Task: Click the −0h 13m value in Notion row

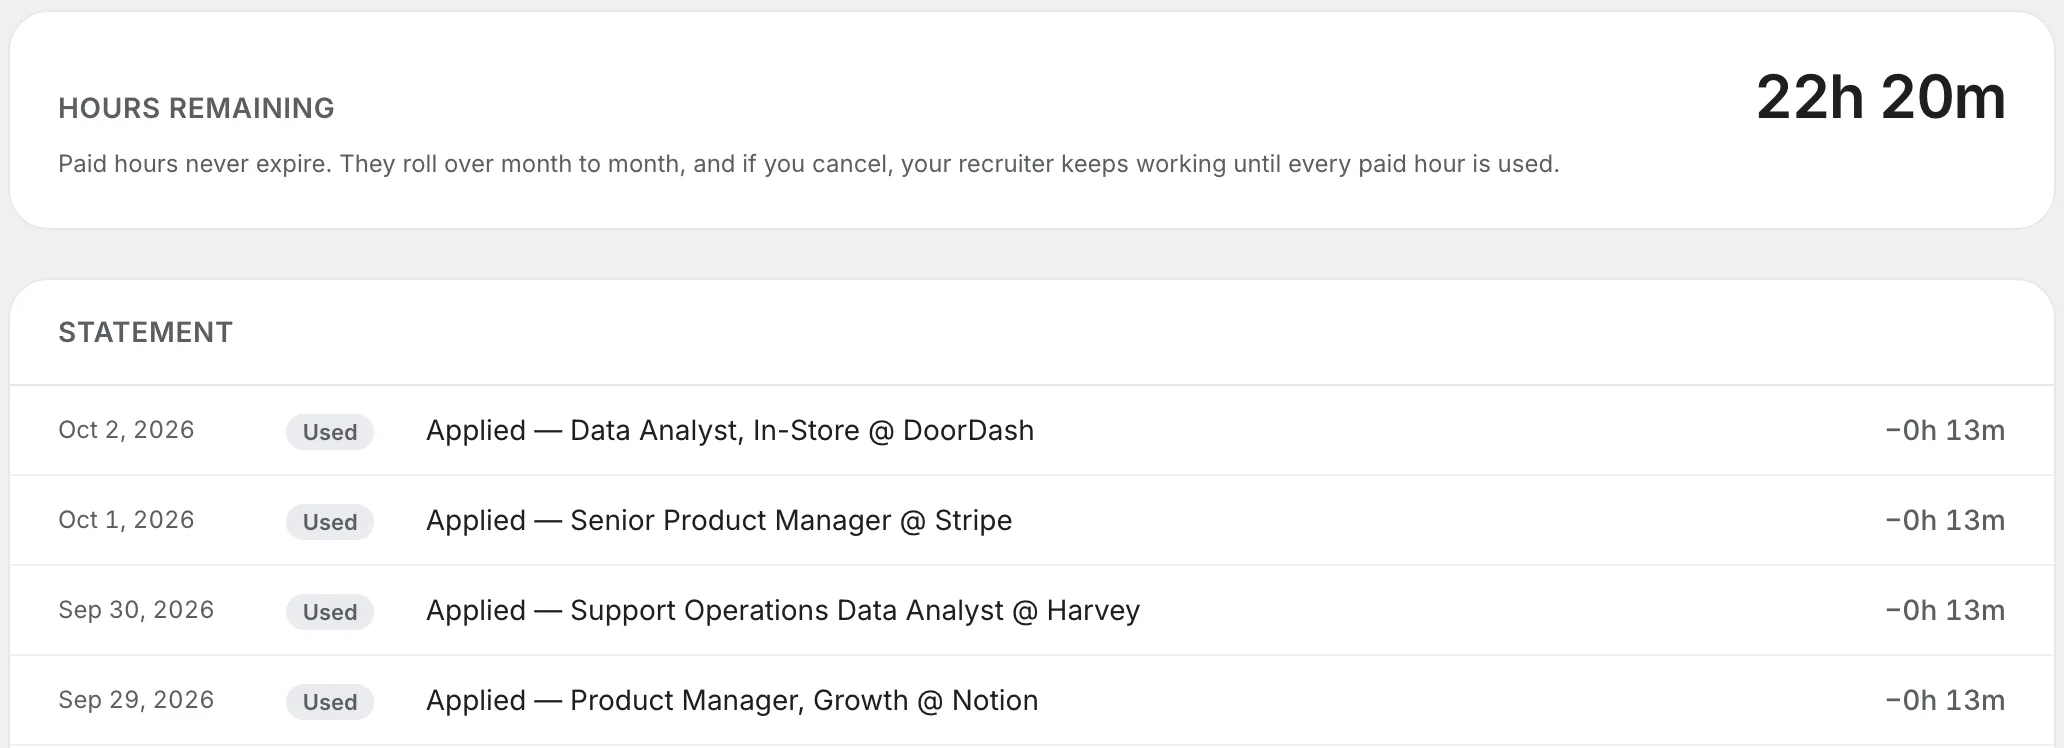Action: click(x=1945, y=700)
